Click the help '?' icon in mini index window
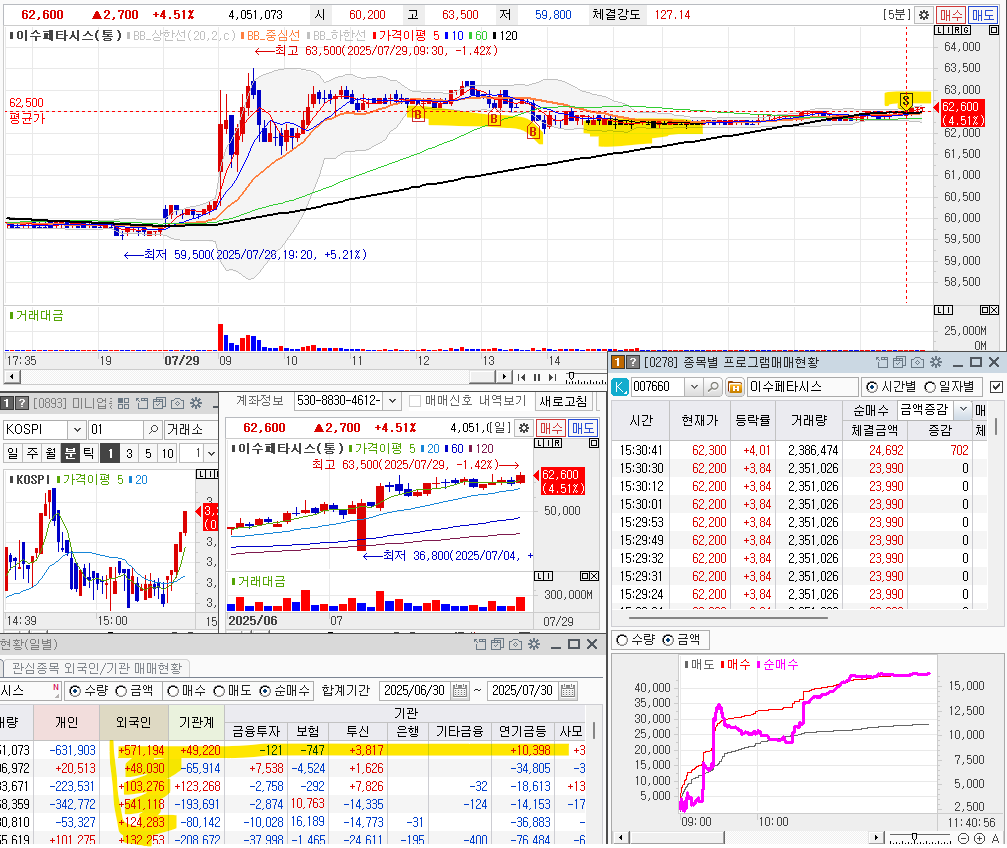 pyautogui.click(x=22, y=403)
